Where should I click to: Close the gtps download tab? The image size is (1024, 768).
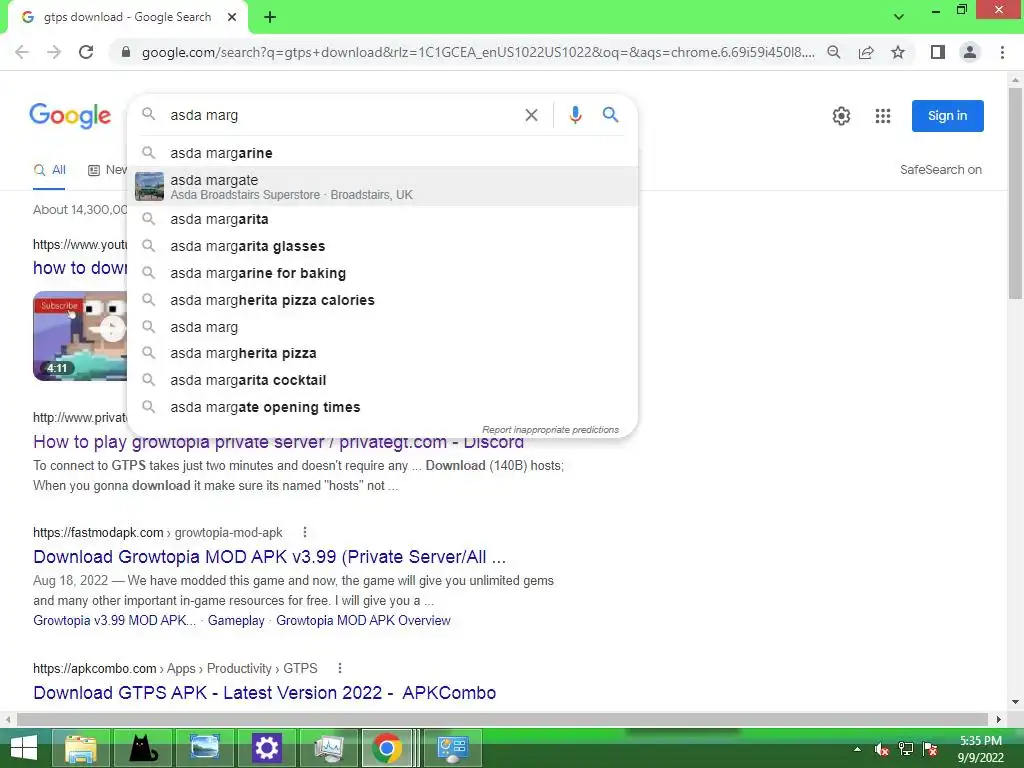232,17
